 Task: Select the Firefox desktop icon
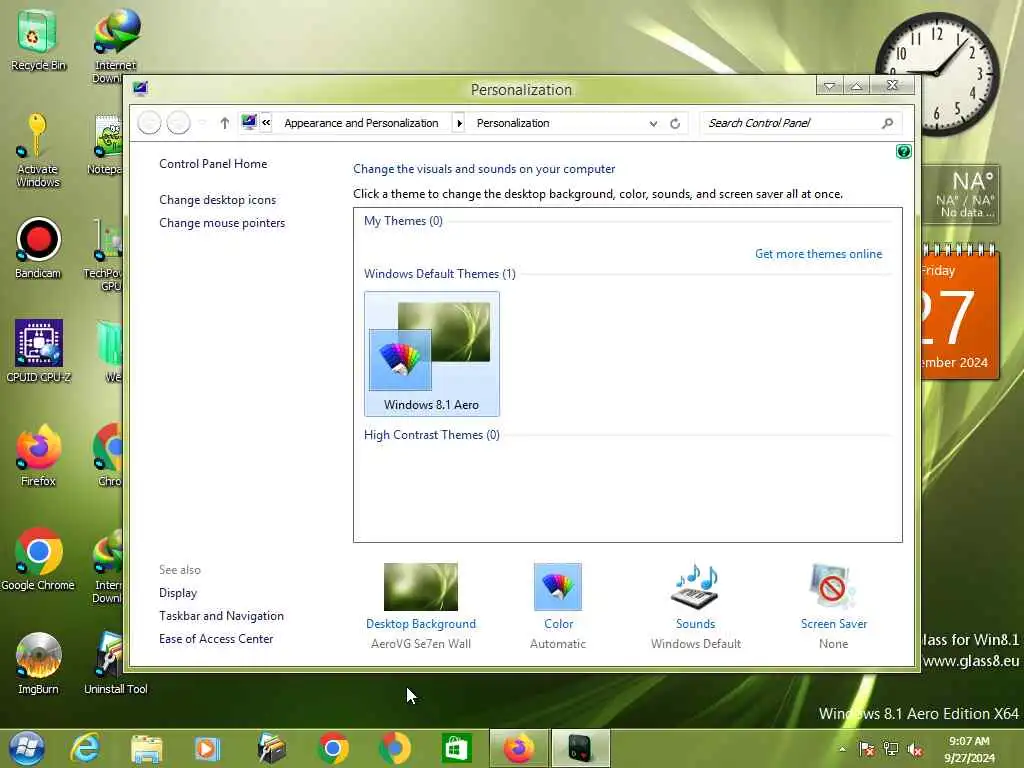[37, 456]
